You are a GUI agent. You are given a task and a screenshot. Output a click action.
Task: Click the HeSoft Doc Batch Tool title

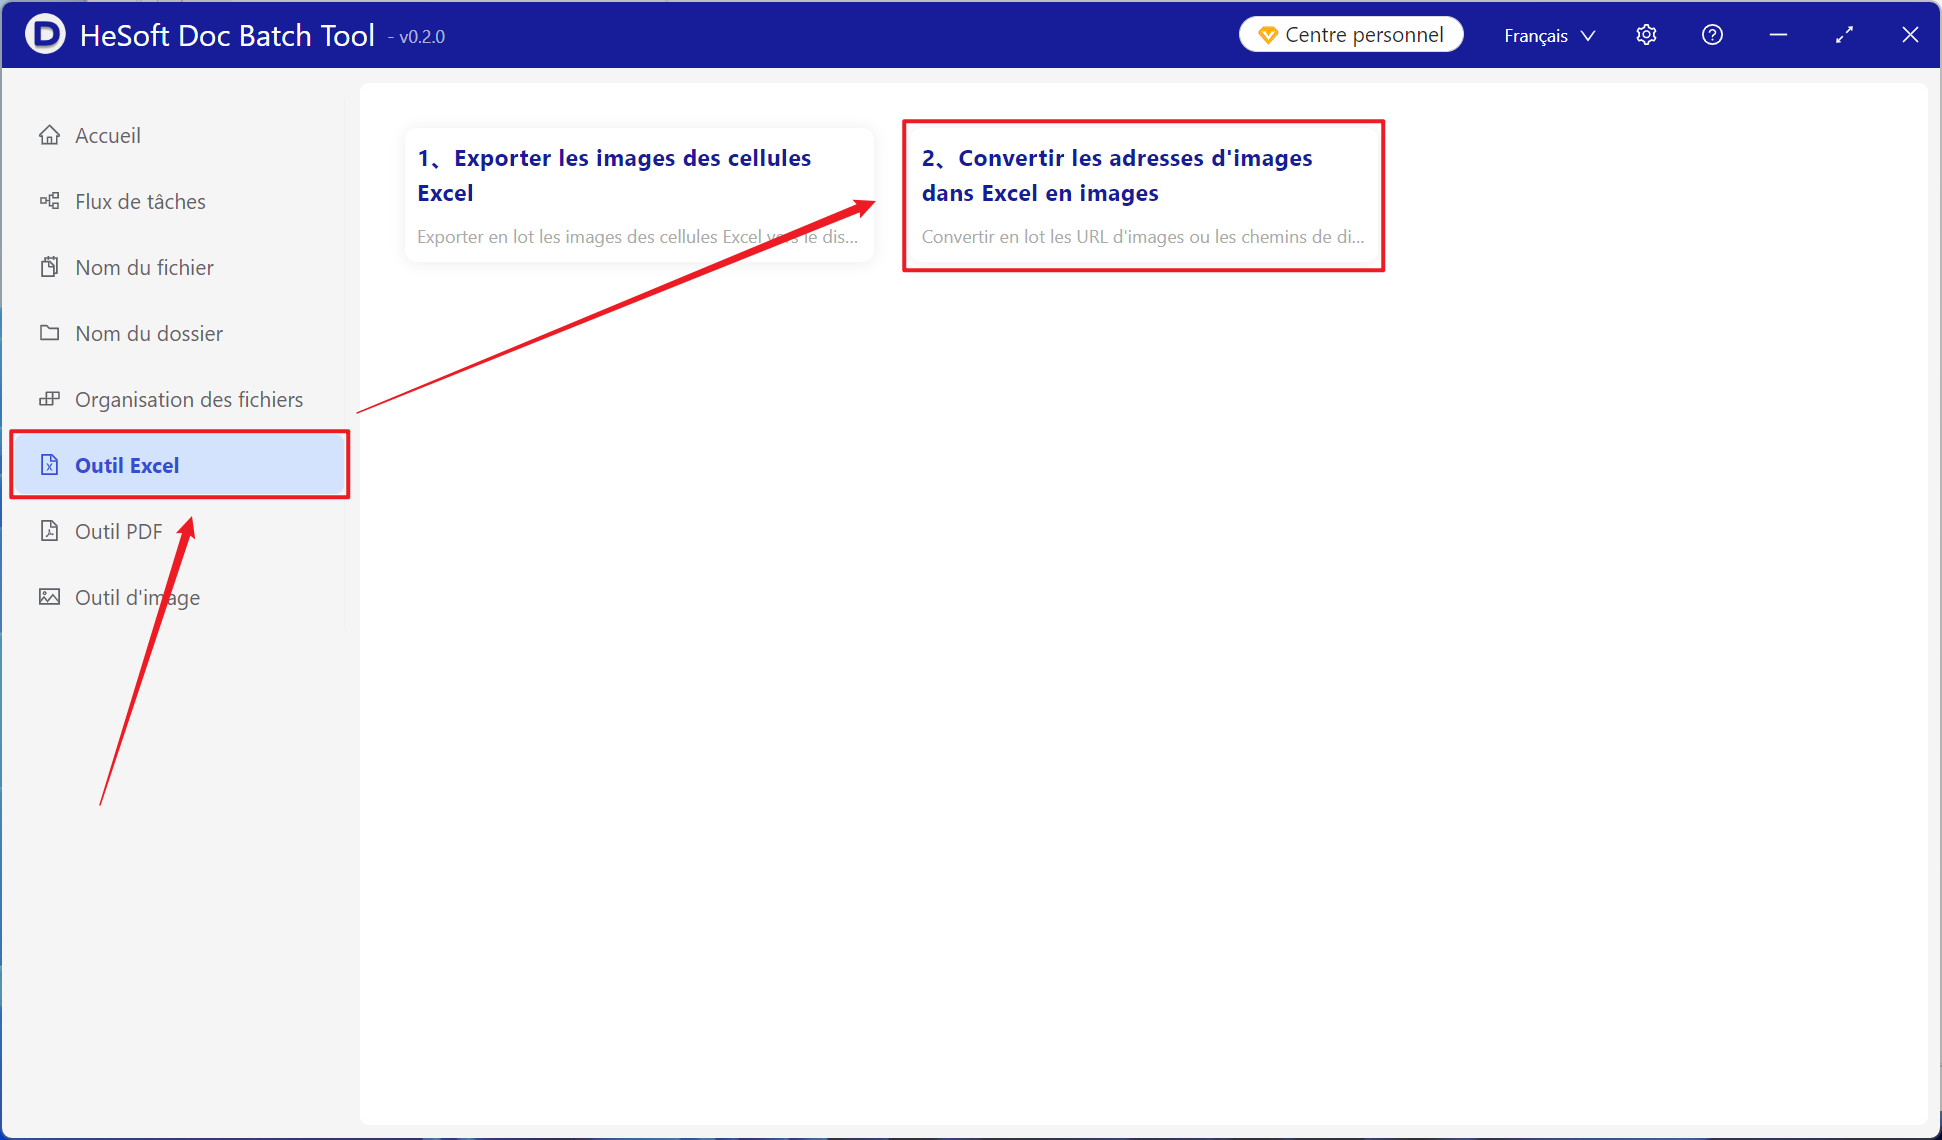[227, 35]
